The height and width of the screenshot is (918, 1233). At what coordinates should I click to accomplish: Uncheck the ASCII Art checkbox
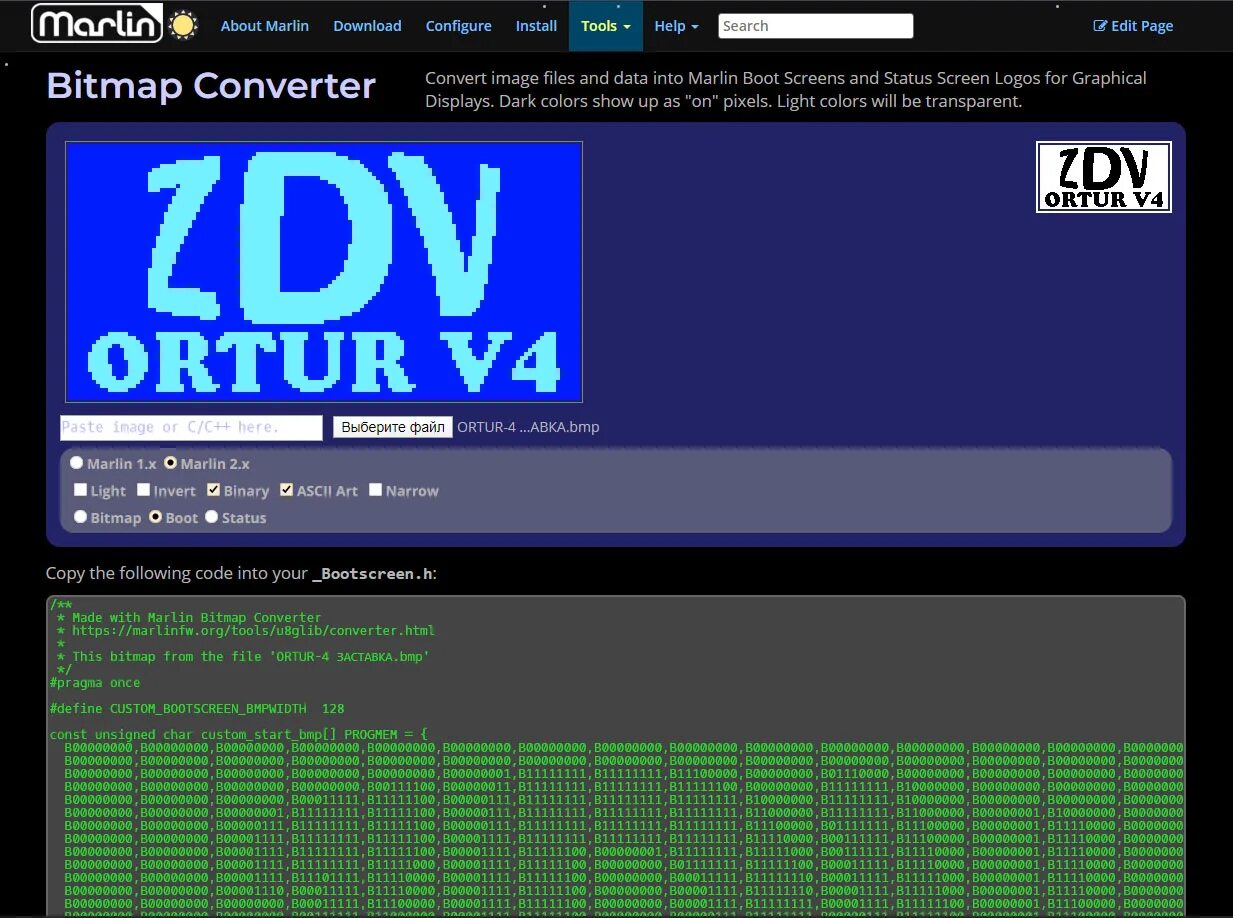pyautogui.click(x=287, y=490)
